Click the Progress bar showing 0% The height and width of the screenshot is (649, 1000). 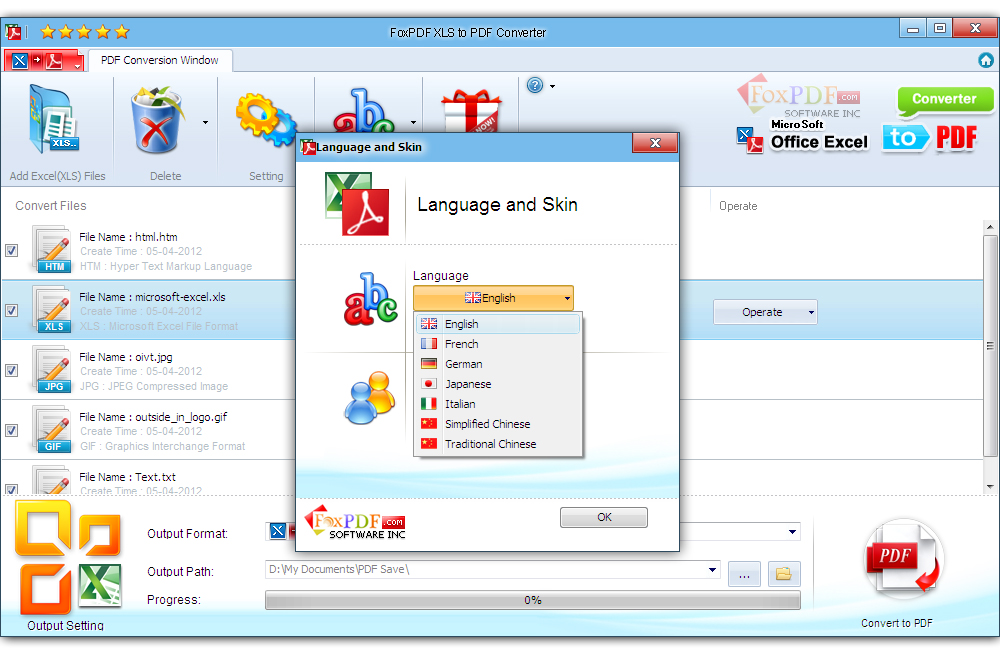point(533,600)
